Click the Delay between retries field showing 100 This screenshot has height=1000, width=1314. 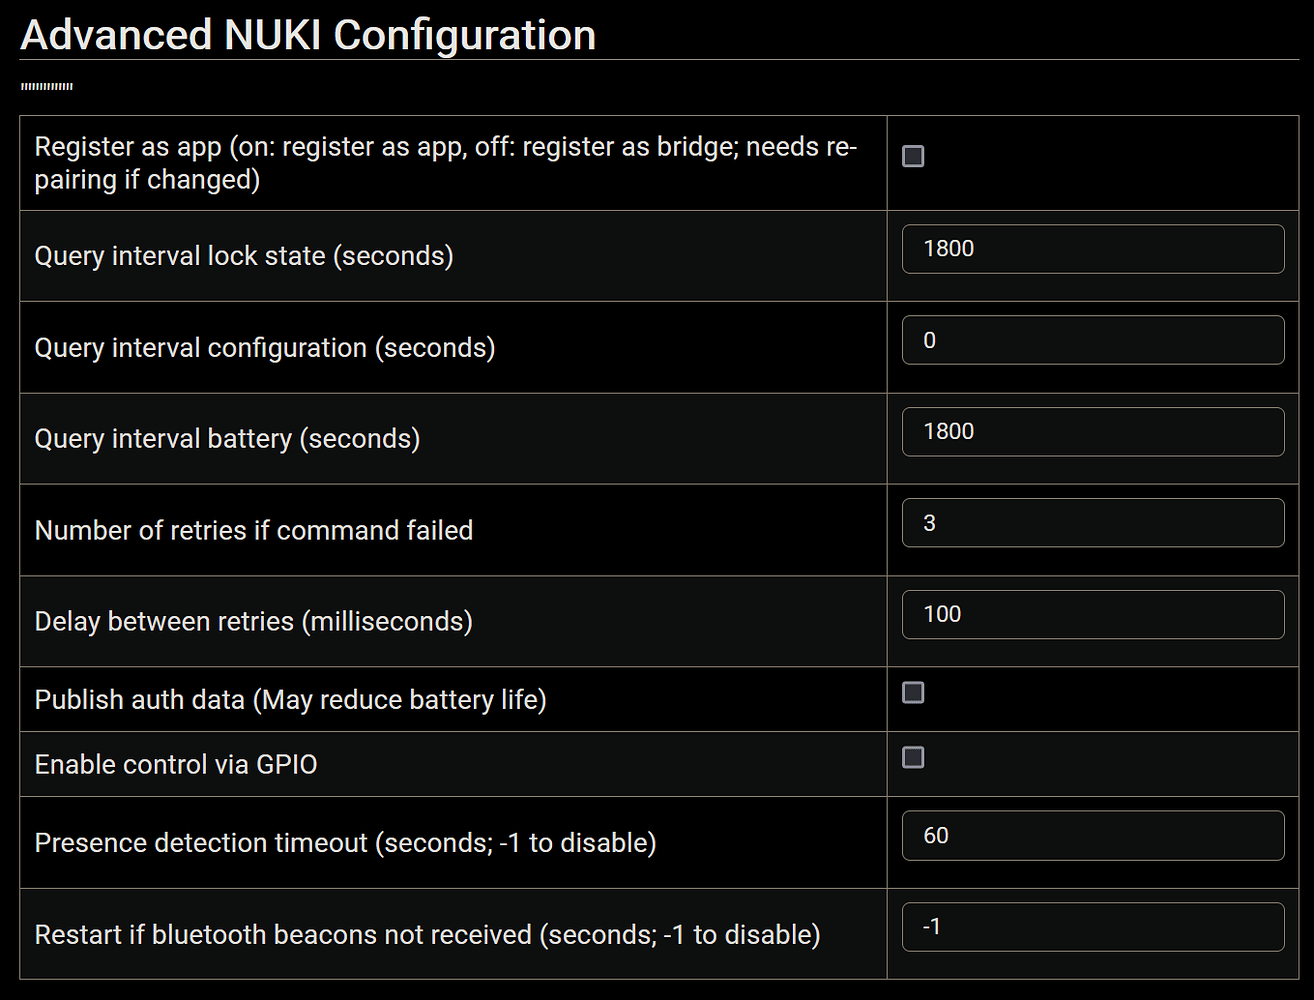click(1093, 614)
